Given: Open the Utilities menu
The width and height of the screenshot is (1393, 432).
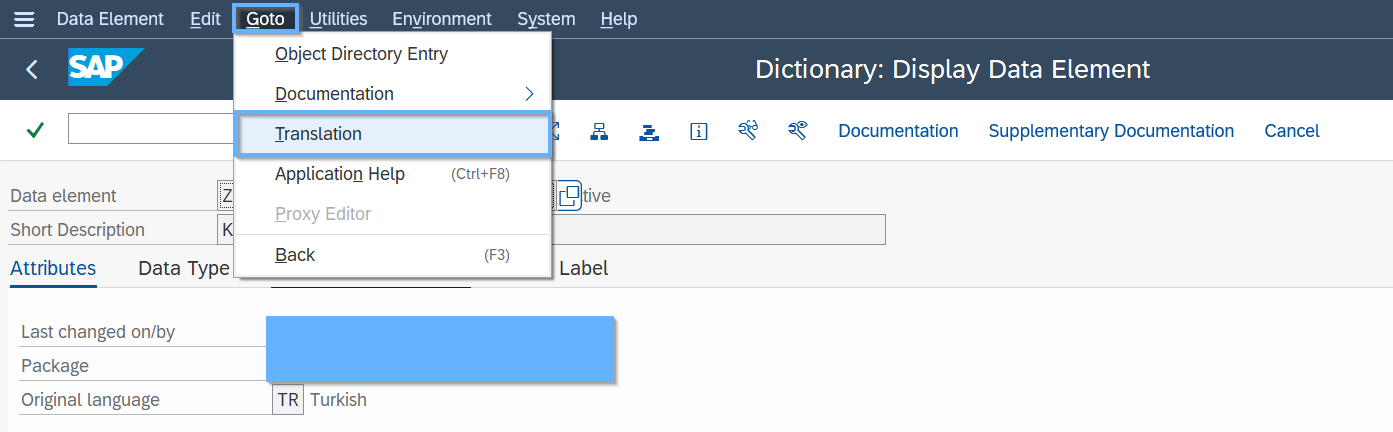Looking at the screenshot, I should click(x=338, y=19).
